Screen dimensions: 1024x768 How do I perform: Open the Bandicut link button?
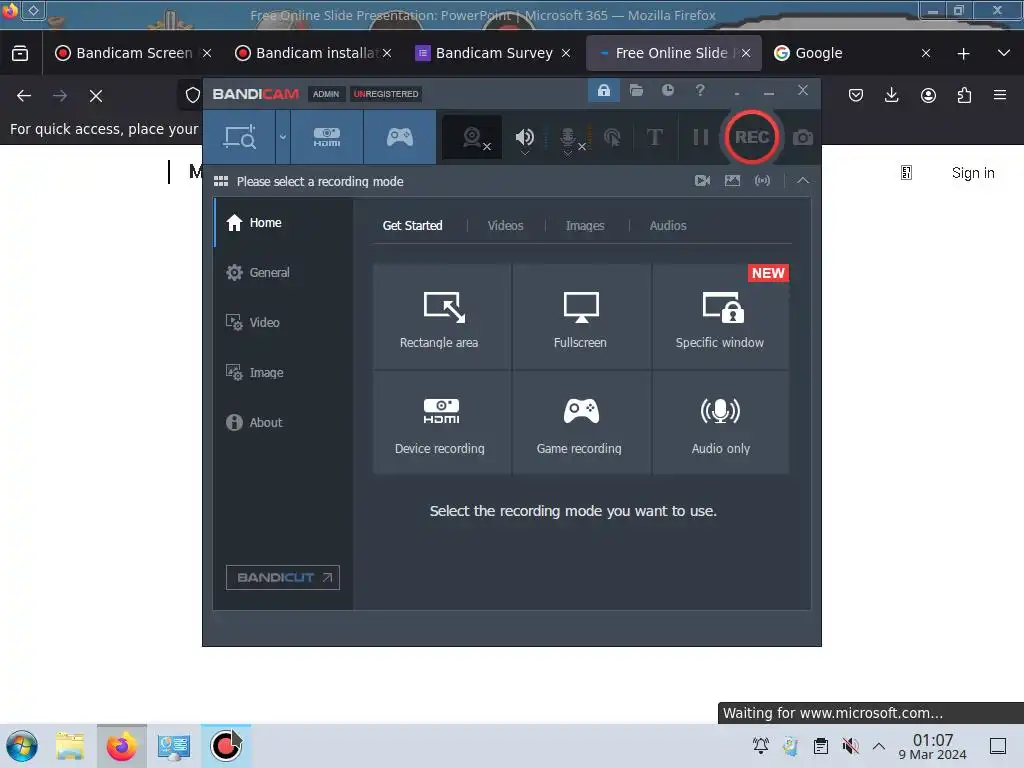pyautogui.click(x=283, y=577)
